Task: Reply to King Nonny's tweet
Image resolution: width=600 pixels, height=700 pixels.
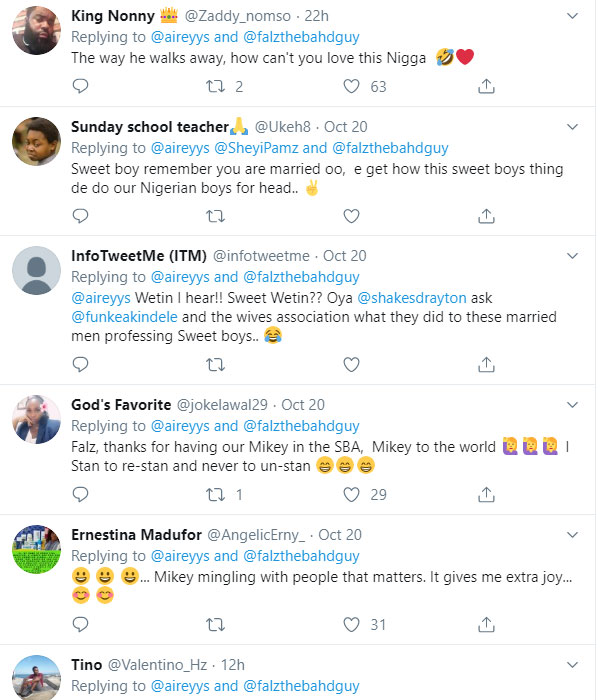Action: coord(81,87)
